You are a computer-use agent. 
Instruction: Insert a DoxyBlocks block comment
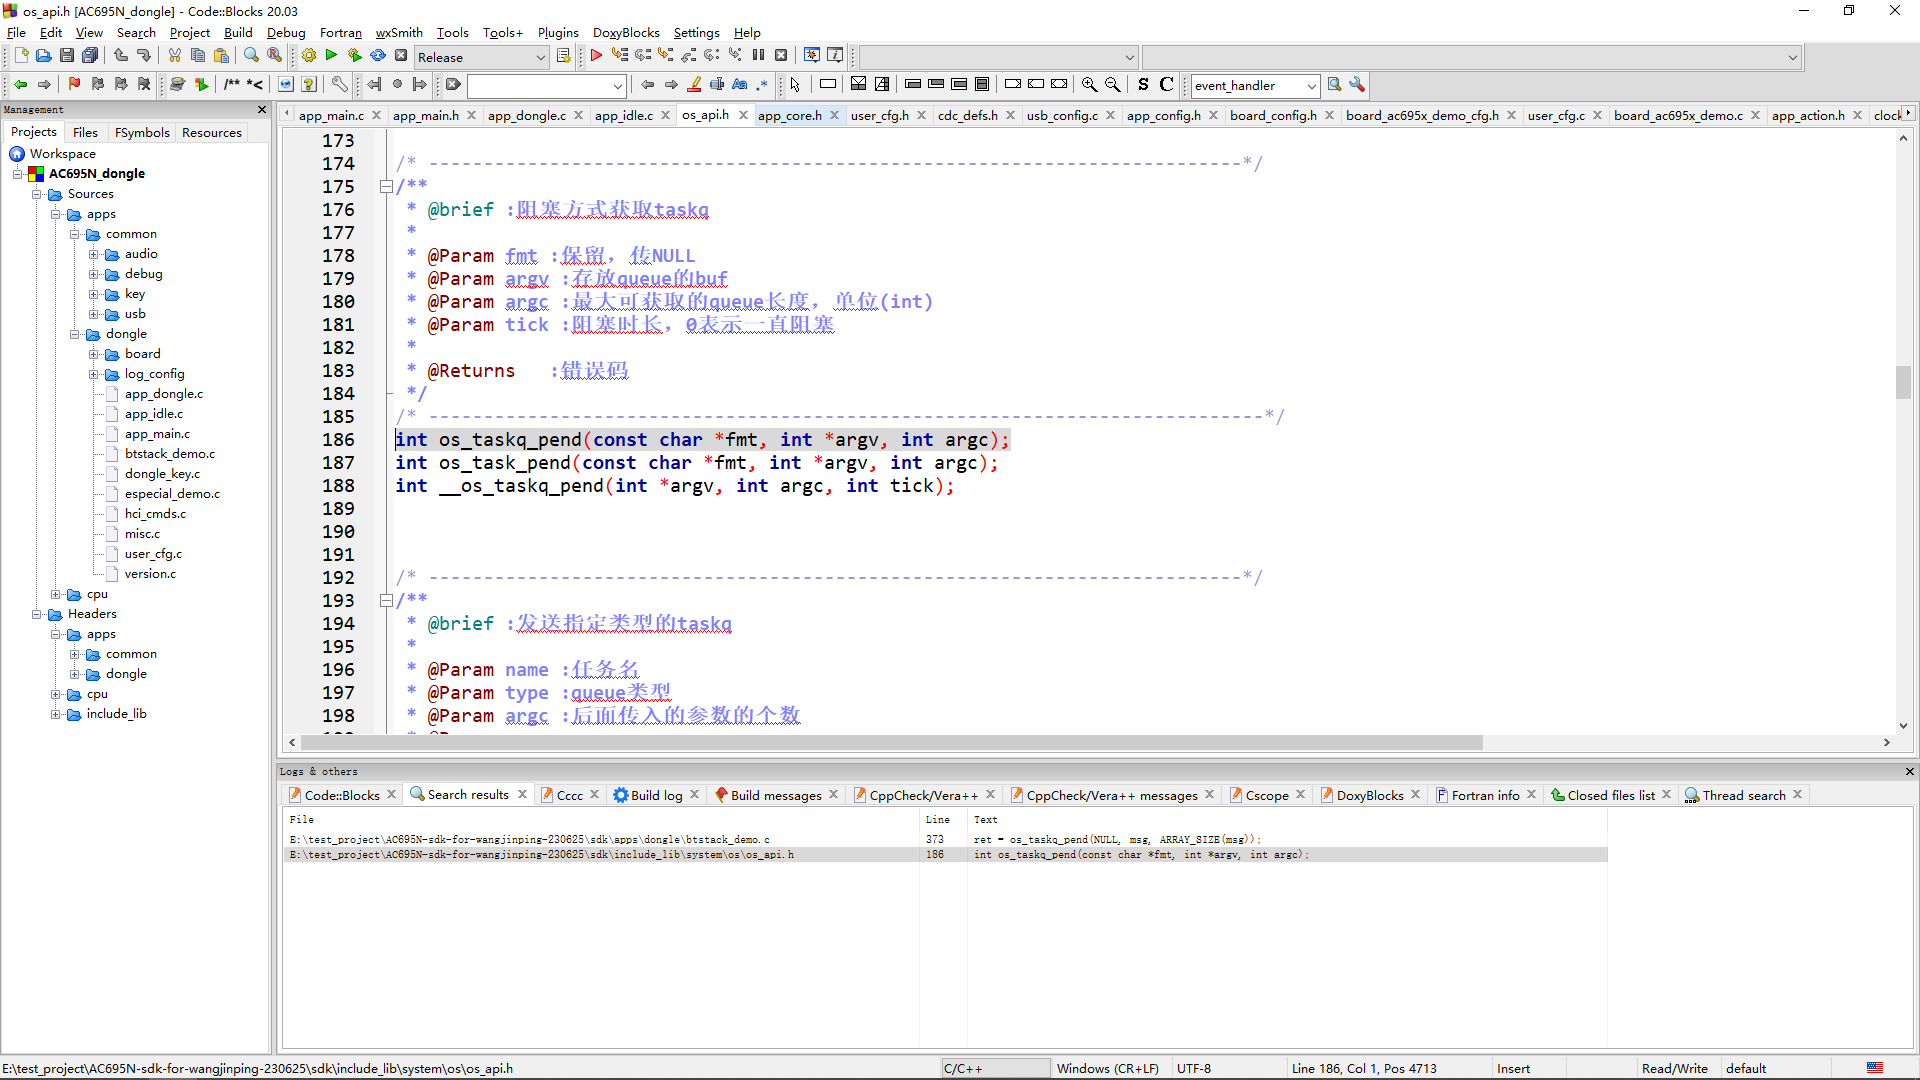233,85
